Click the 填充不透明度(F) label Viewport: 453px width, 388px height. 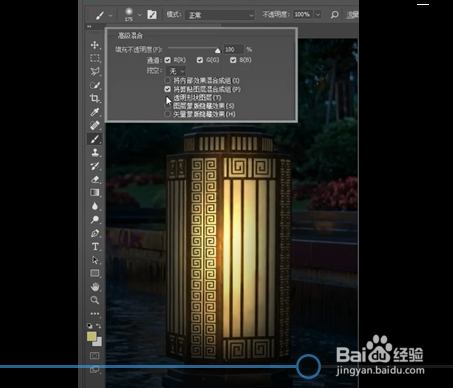click(x=139, y=50)
